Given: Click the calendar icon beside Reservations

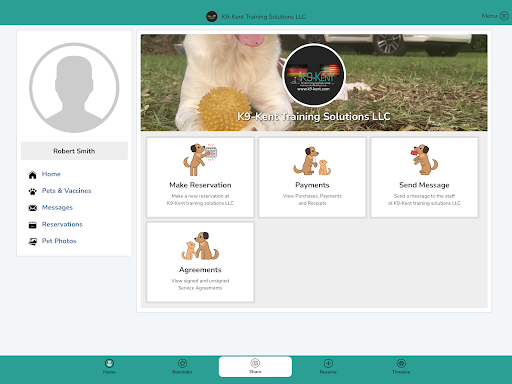Looking at the screenshot, I should (x=32, y=225).
